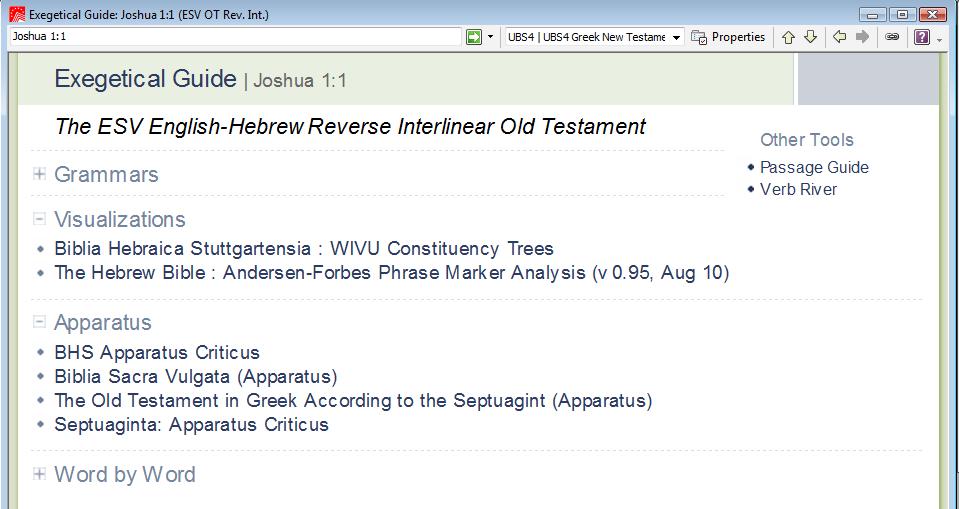
Task: Expand the Grammars section
Action: click(39, 174)
